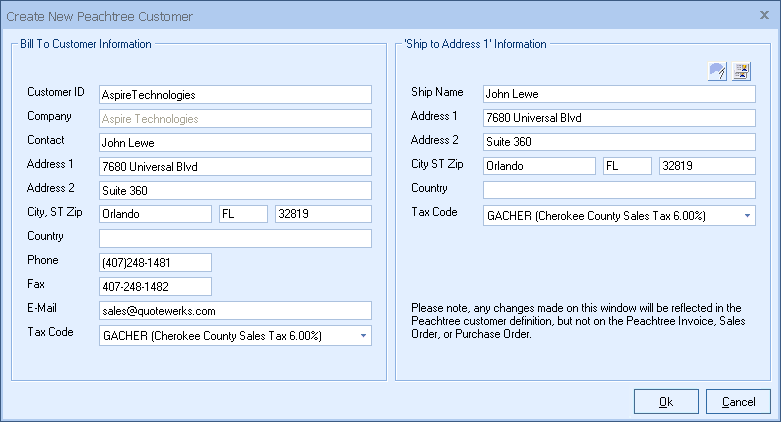The image size is (781, 422).
Task: Click the Ship To city field Orlando
Action: pyautogui.click(x=539, y=166)
